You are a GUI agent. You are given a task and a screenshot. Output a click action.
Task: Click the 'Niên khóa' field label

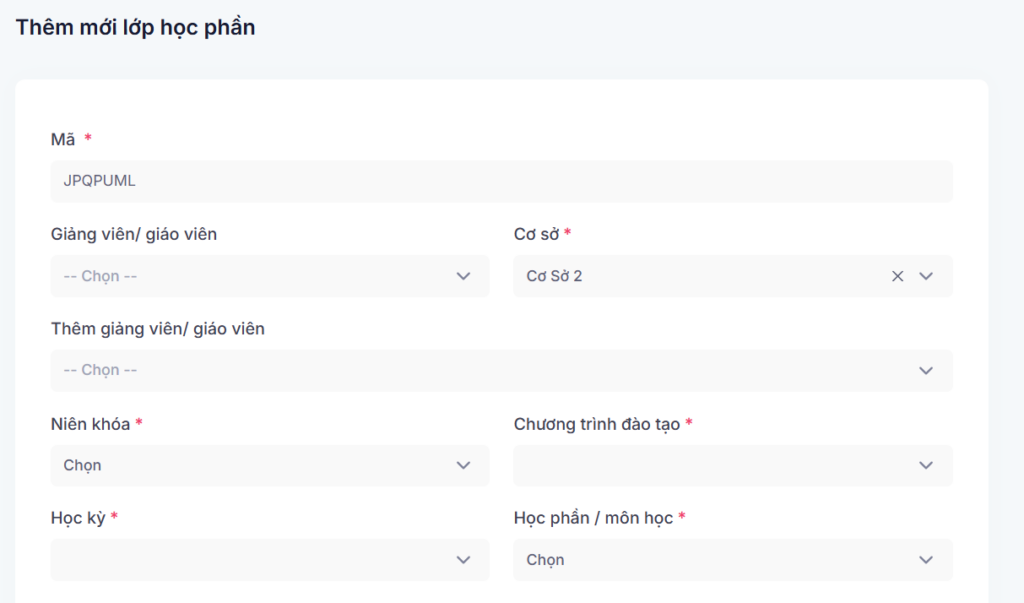point(90,424)
